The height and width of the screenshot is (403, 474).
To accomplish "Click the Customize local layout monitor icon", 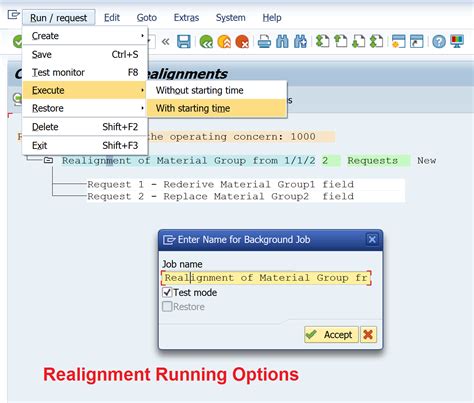I will 457,41.
